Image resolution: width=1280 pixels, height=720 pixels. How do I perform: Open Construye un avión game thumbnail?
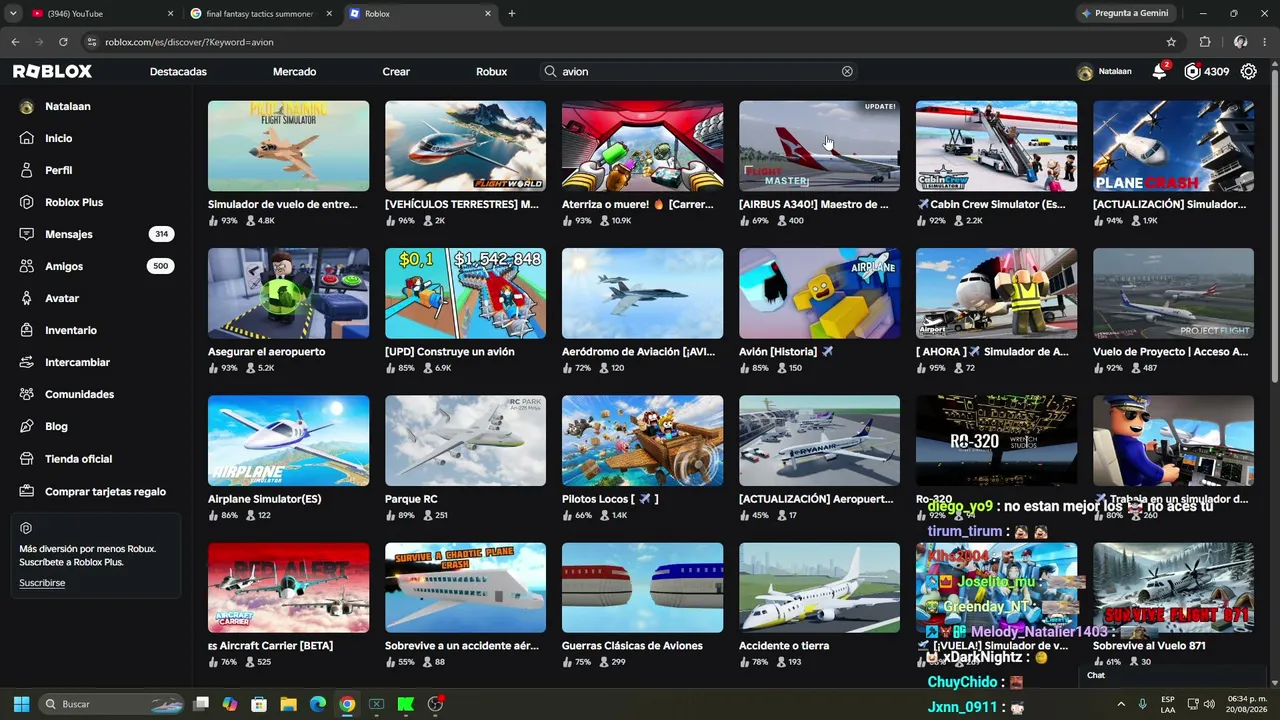(465, 293)
